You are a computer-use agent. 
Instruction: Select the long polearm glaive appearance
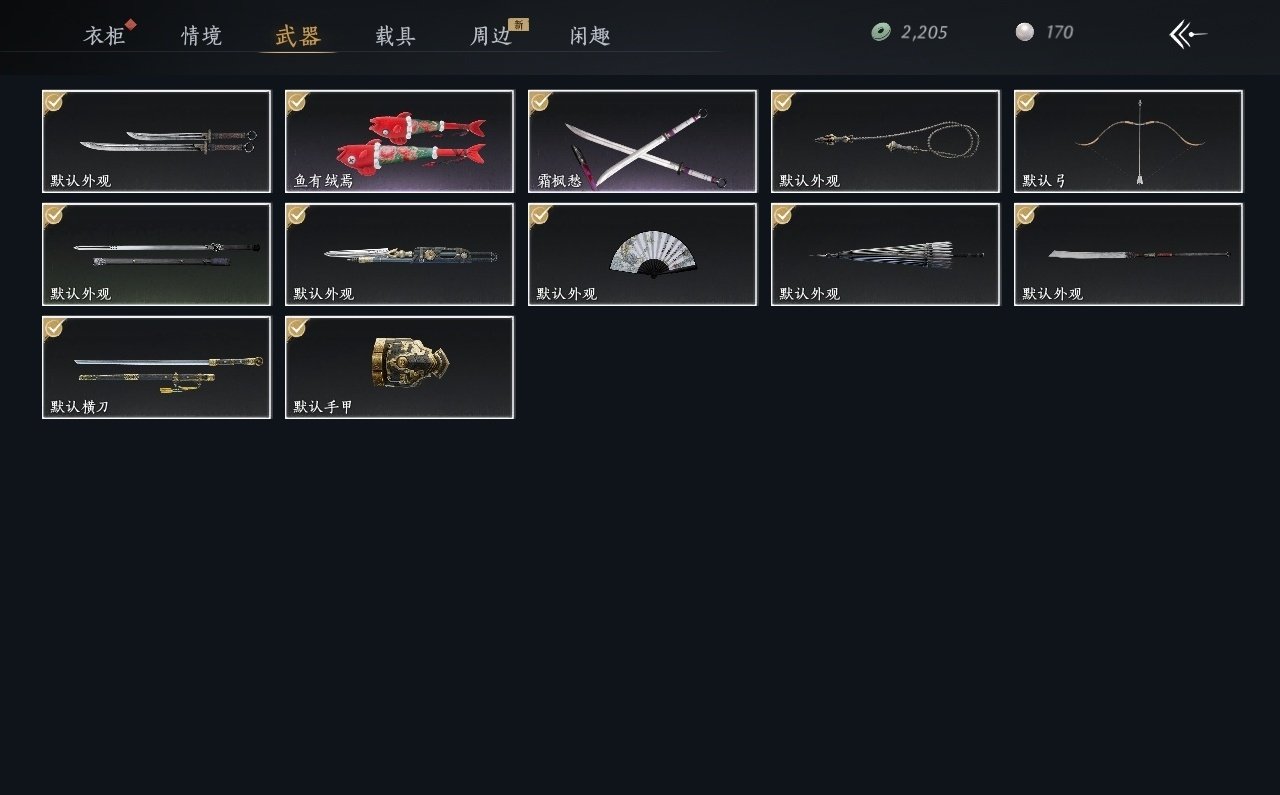1128,254
